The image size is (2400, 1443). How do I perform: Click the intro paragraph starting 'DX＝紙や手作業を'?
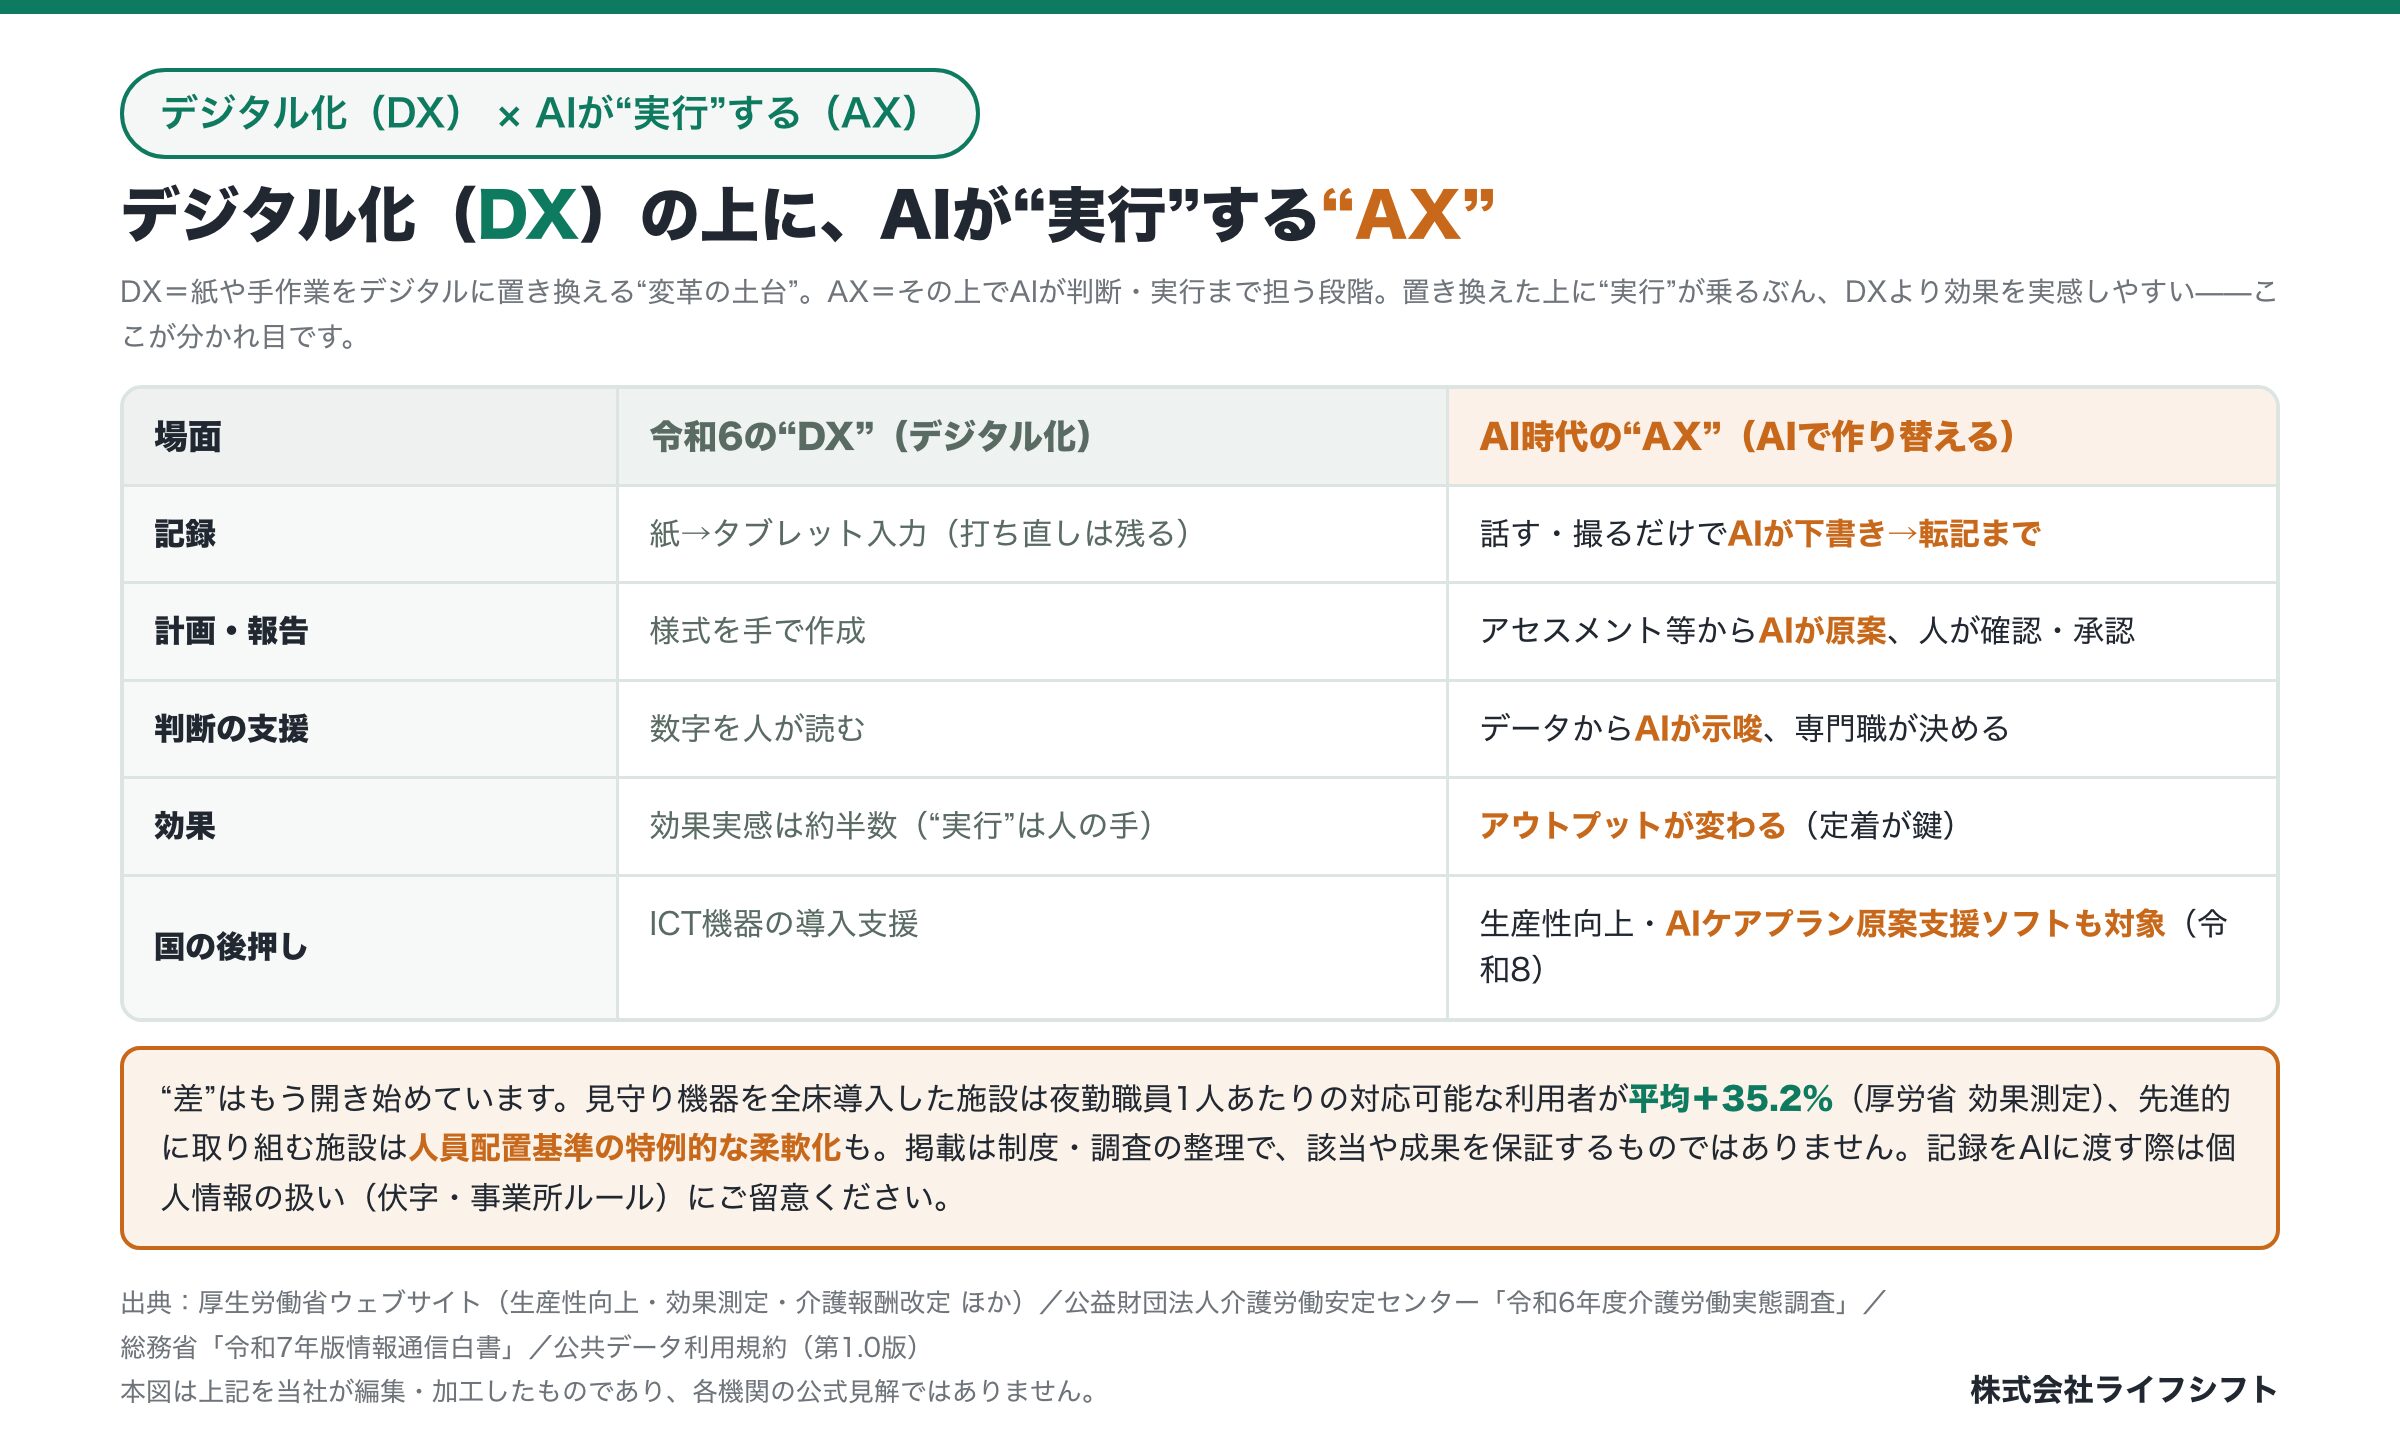tap(1198, 313)
